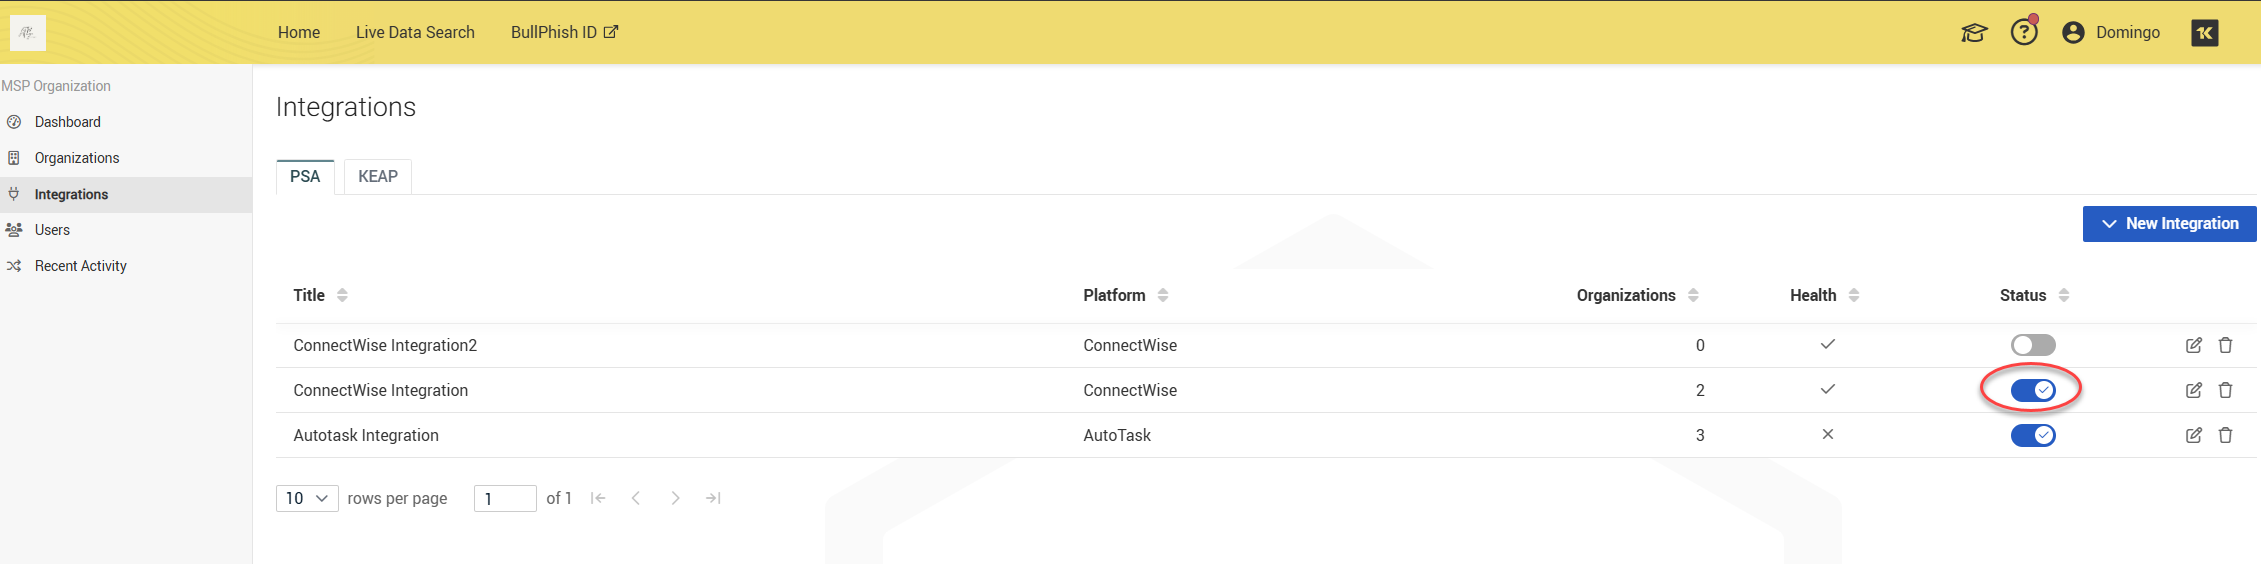This screenshot has width=2261, height=564.
Task: Open Users in the sidebar
Action: click(52, 230)
